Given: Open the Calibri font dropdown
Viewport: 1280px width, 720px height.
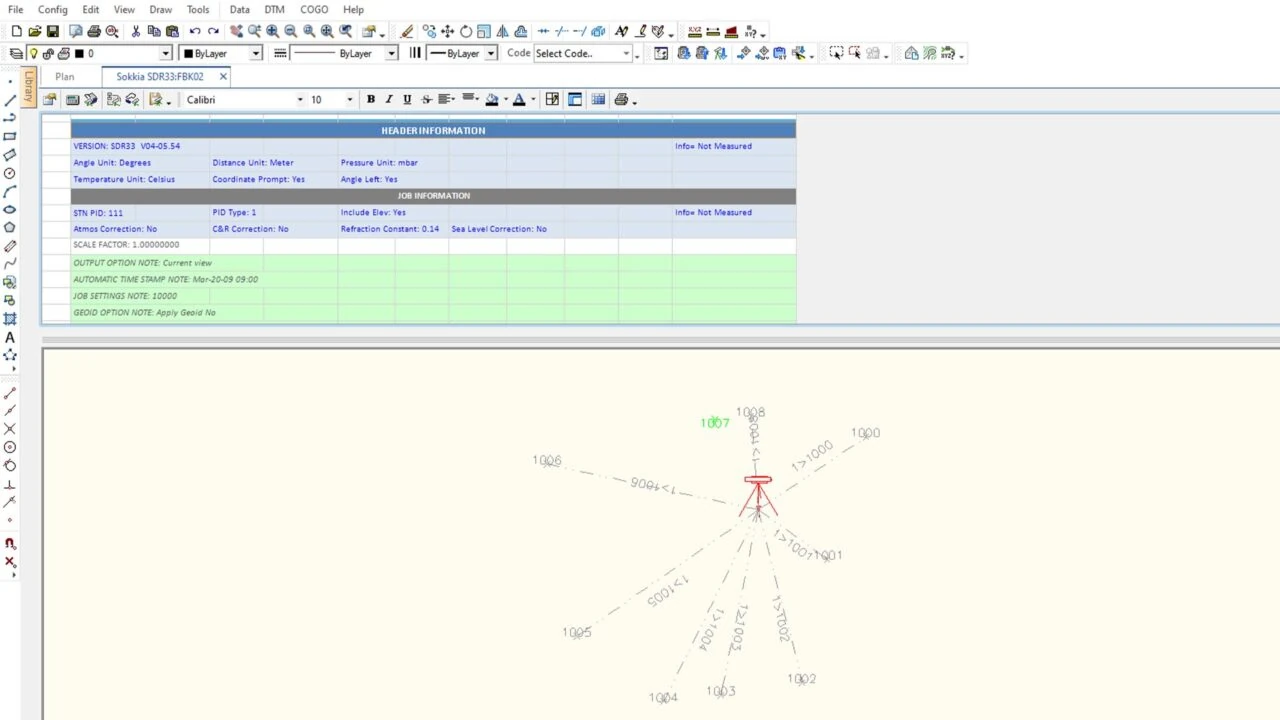Looking at the screenshot, I should point(299,99).
